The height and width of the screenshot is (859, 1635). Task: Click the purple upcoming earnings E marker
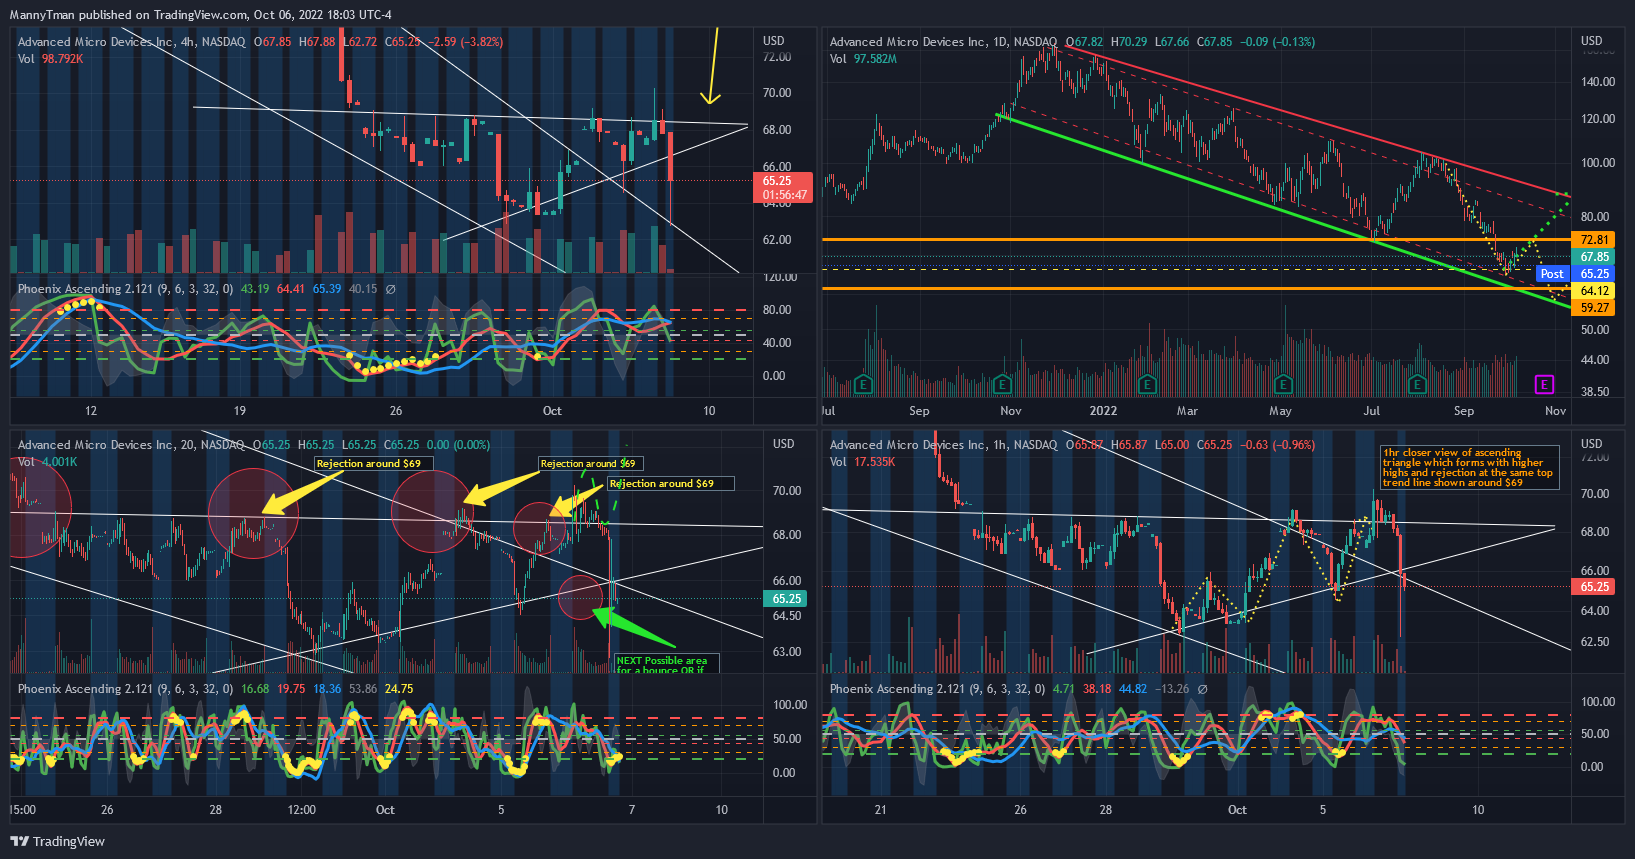[x=1544, y=384]
